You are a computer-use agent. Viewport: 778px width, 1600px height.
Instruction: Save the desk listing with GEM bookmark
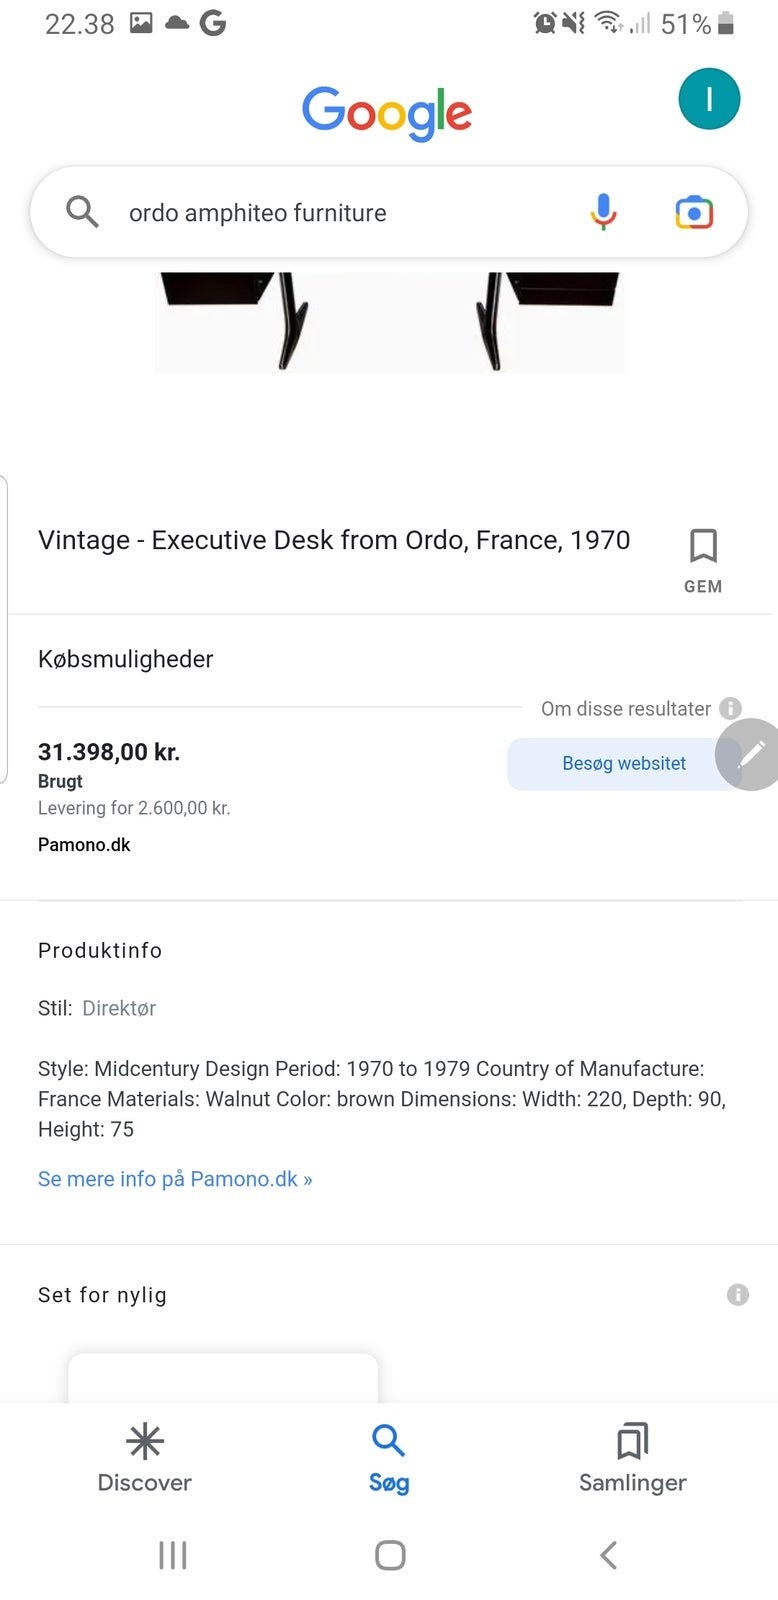click(x=703, y=546)
